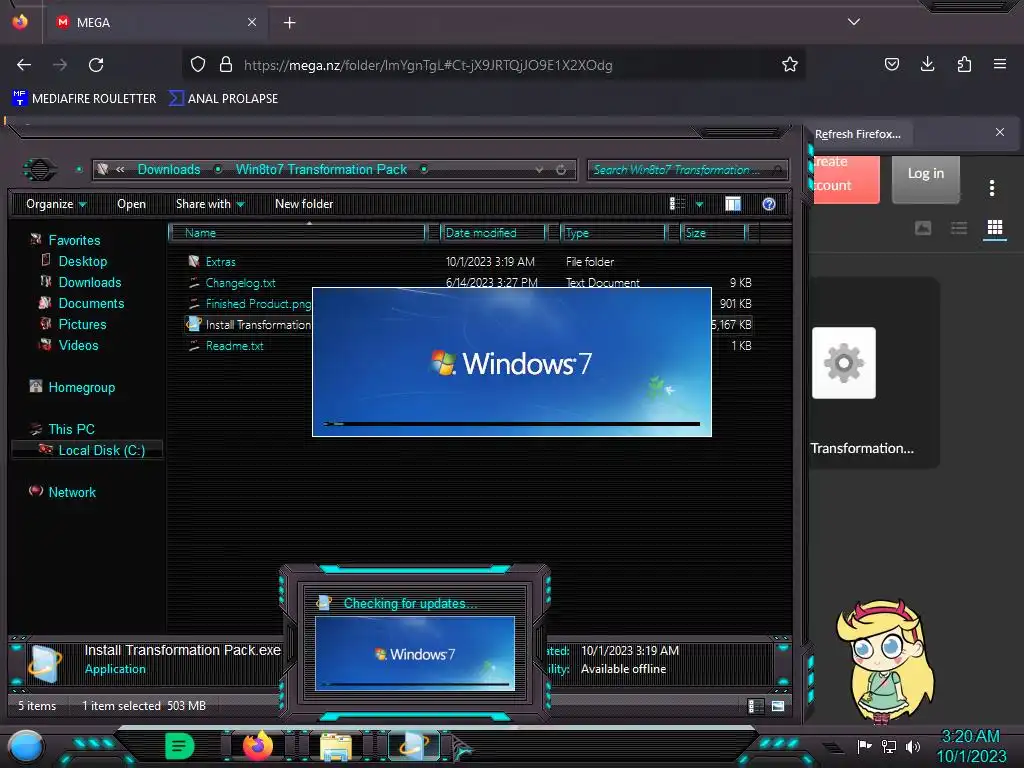View site lock security info

[x=226, y=64]
